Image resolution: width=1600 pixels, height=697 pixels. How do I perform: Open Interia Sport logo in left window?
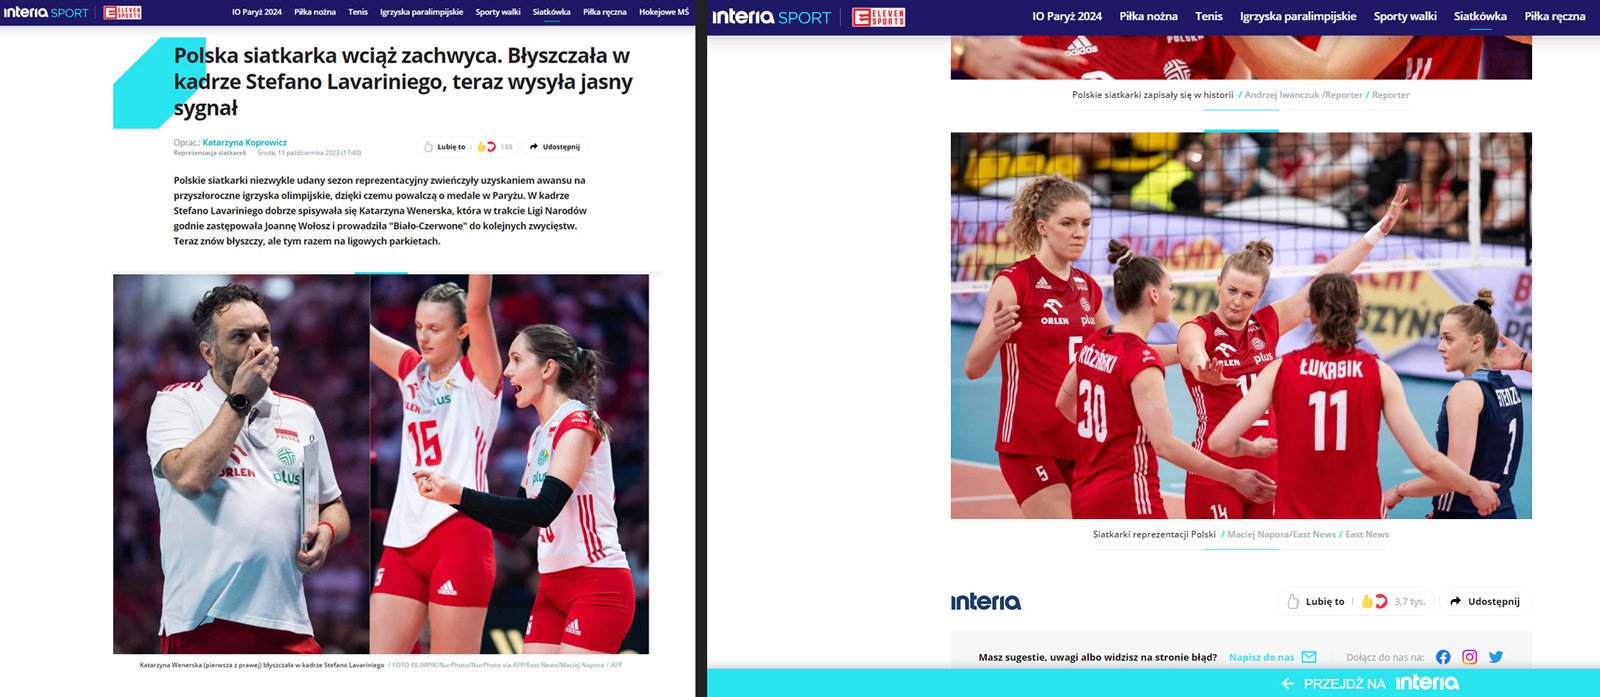tap(46, 12)
